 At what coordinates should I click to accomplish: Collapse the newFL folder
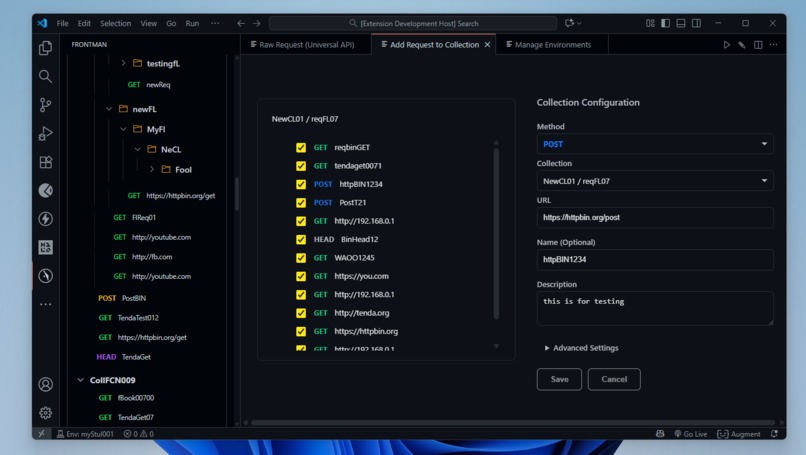[x=109, y=109]
